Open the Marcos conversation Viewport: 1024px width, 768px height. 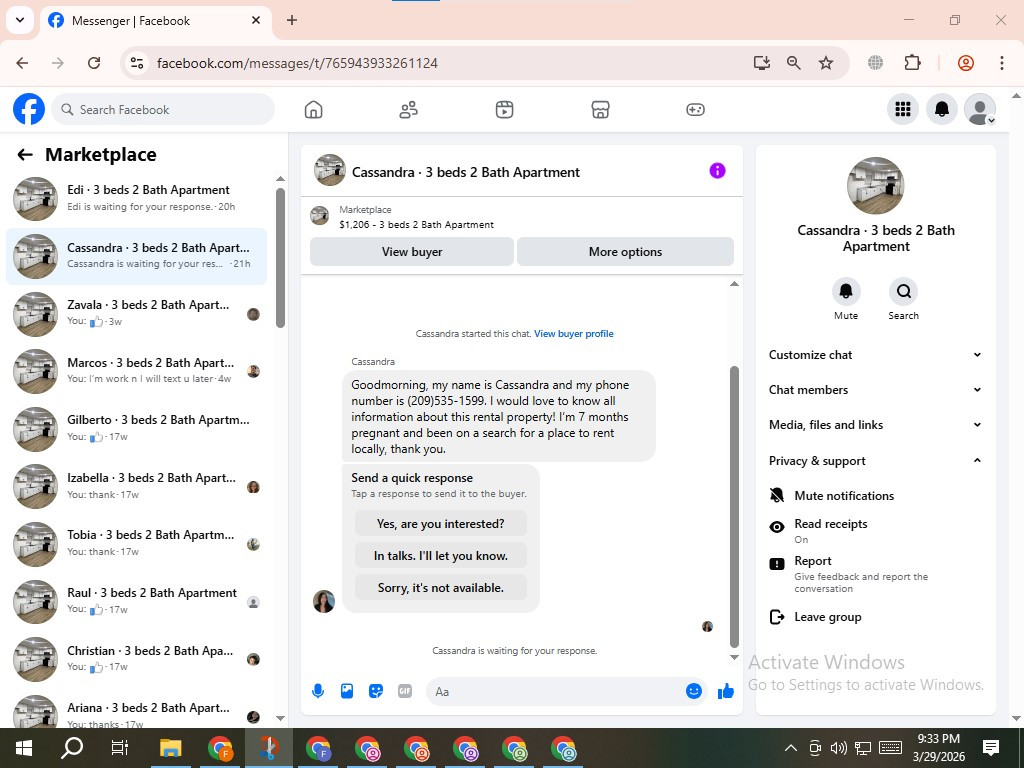click(x=136, y=371)
